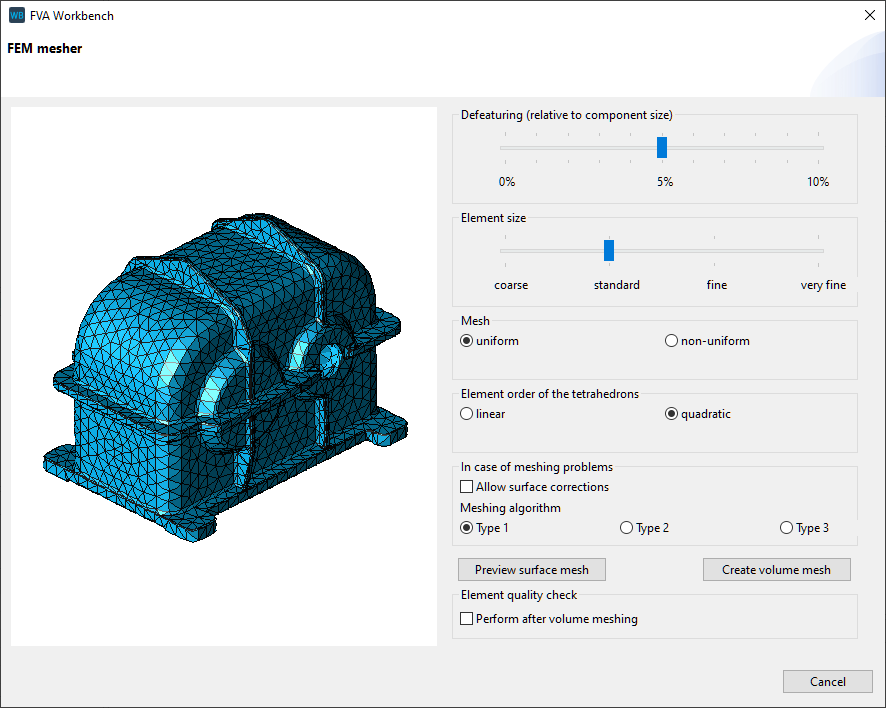Choose linear element order
The height and width of the screenshot is (708, 886).
coord(467,414)
